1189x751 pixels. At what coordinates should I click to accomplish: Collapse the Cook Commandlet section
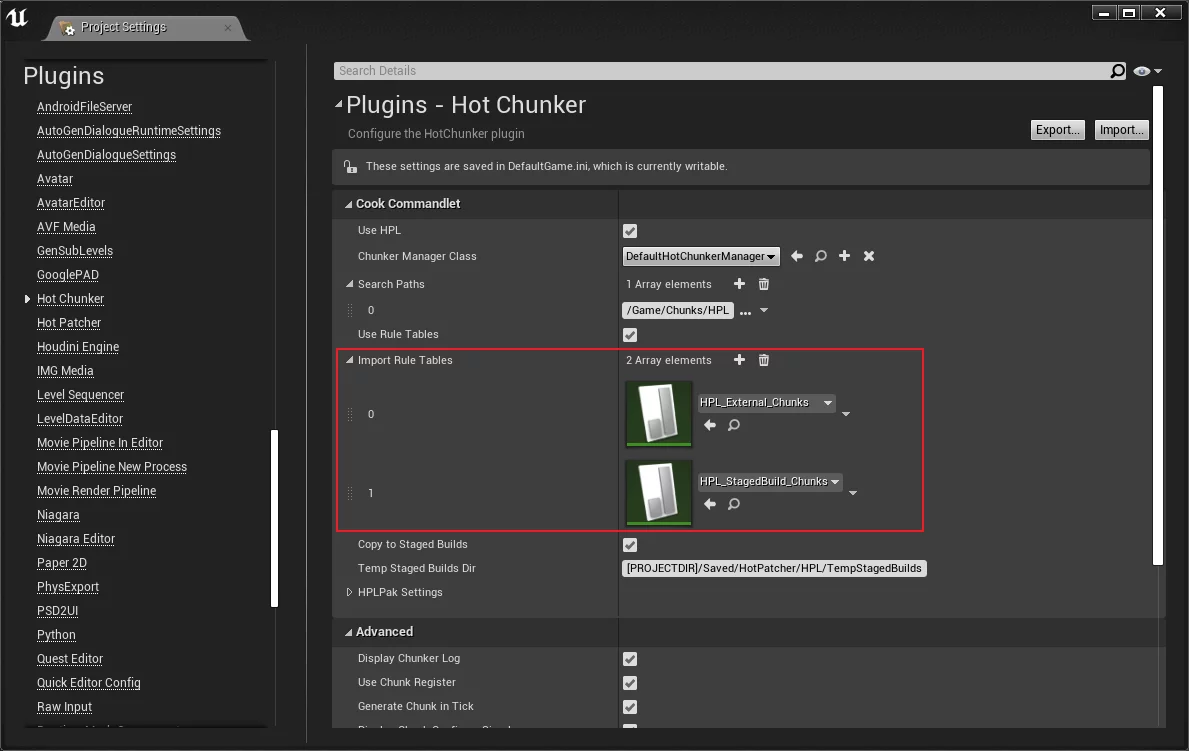[349, 204]
